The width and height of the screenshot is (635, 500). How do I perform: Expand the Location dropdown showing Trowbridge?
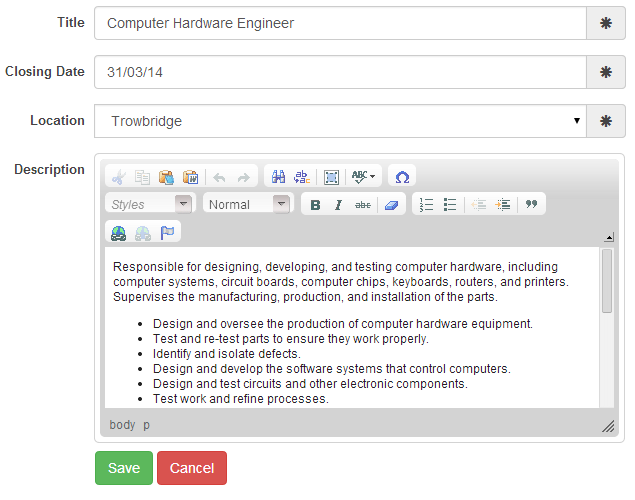pyautogui.click(x=339, y=122)
